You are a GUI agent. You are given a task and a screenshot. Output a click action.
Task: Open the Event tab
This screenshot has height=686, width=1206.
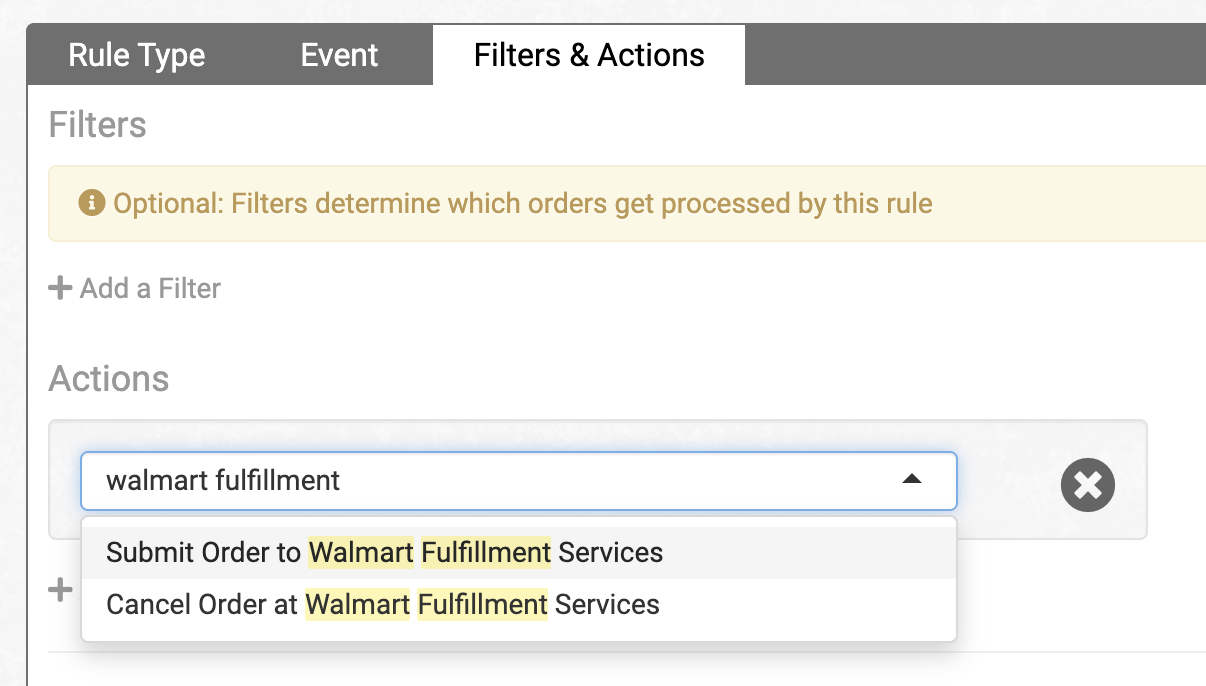coord(339,55)
